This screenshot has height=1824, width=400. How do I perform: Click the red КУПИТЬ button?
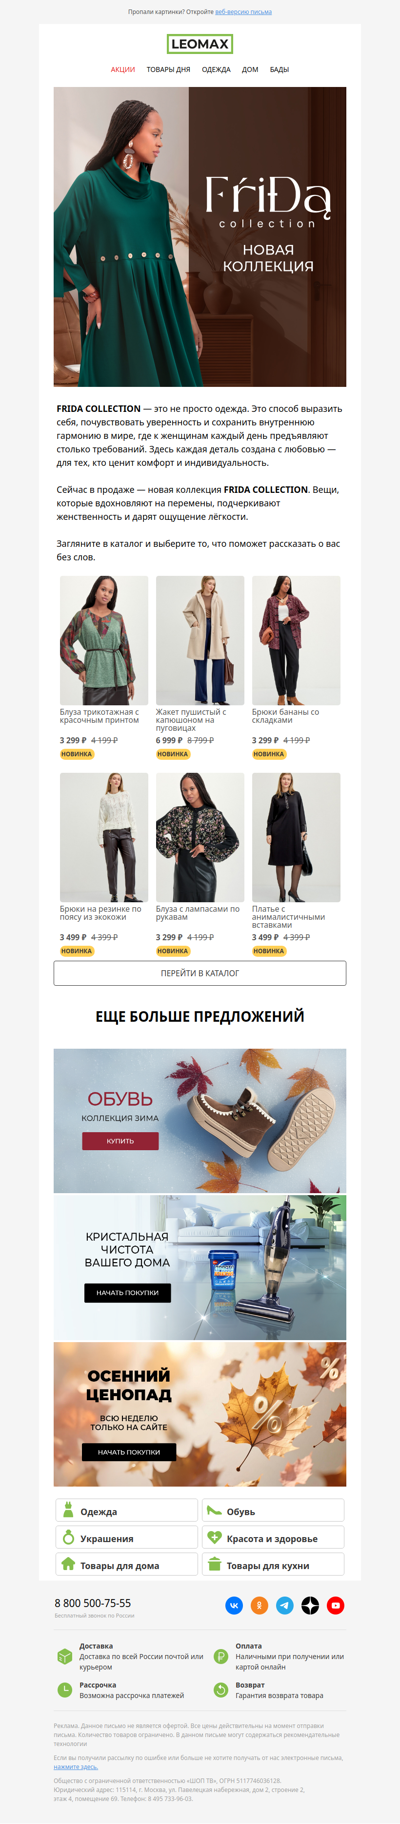point(120,1140)
